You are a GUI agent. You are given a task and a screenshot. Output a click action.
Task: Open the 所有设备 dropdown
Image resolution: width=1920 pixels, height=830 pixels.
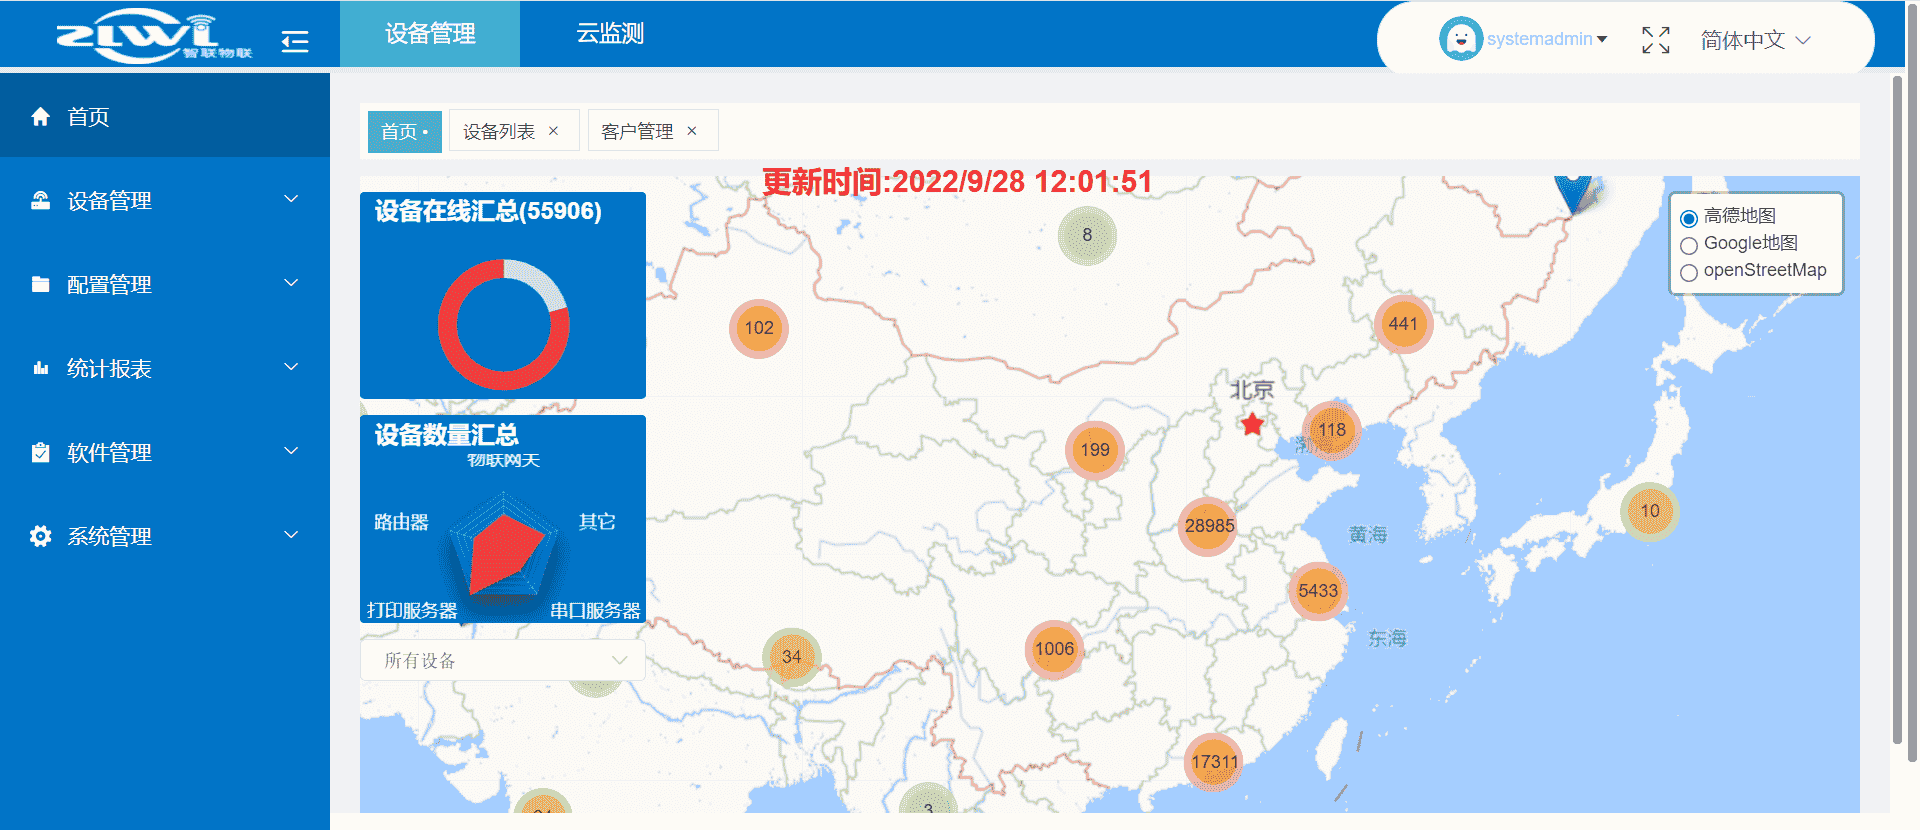(503, 660)
